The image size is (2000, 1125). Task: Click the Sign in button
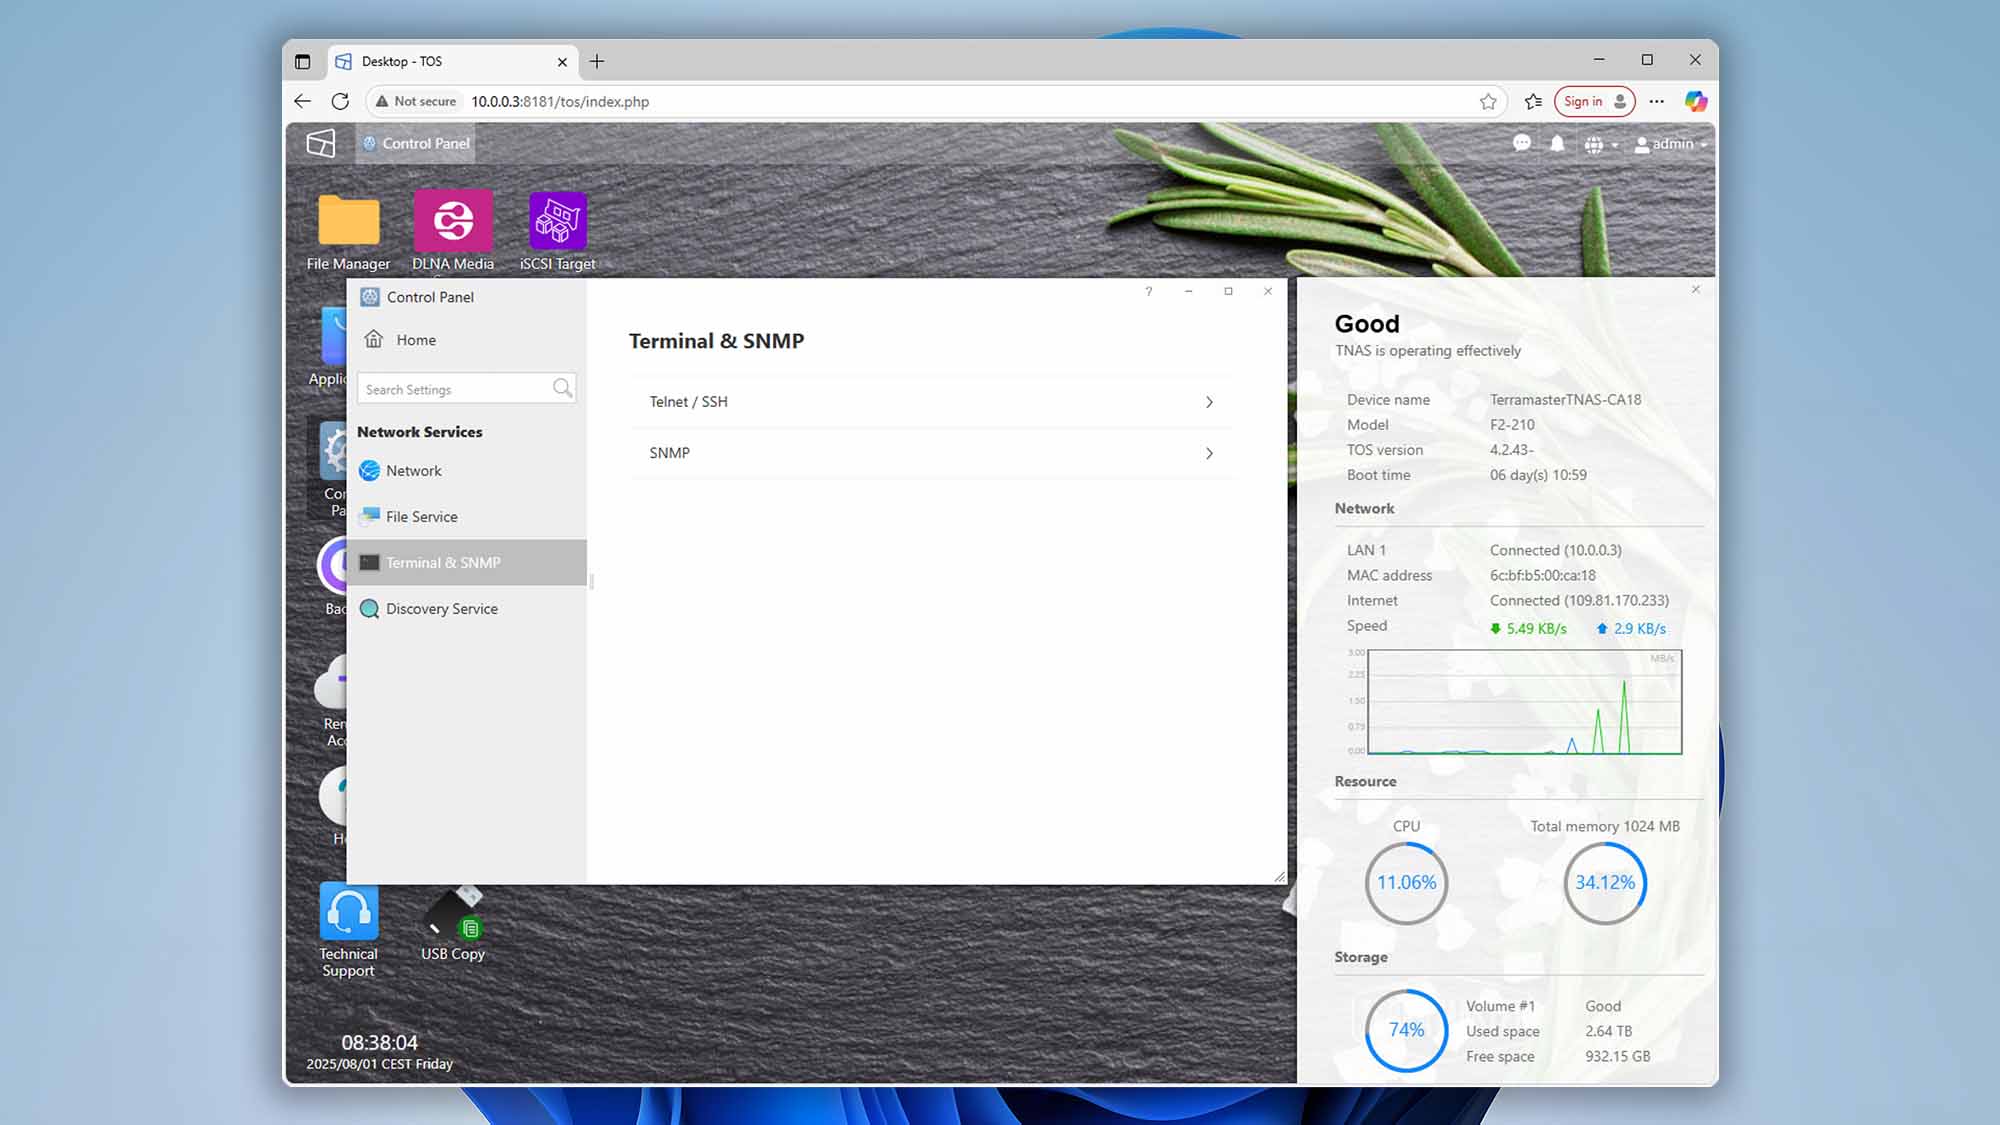coord(1595,101)
